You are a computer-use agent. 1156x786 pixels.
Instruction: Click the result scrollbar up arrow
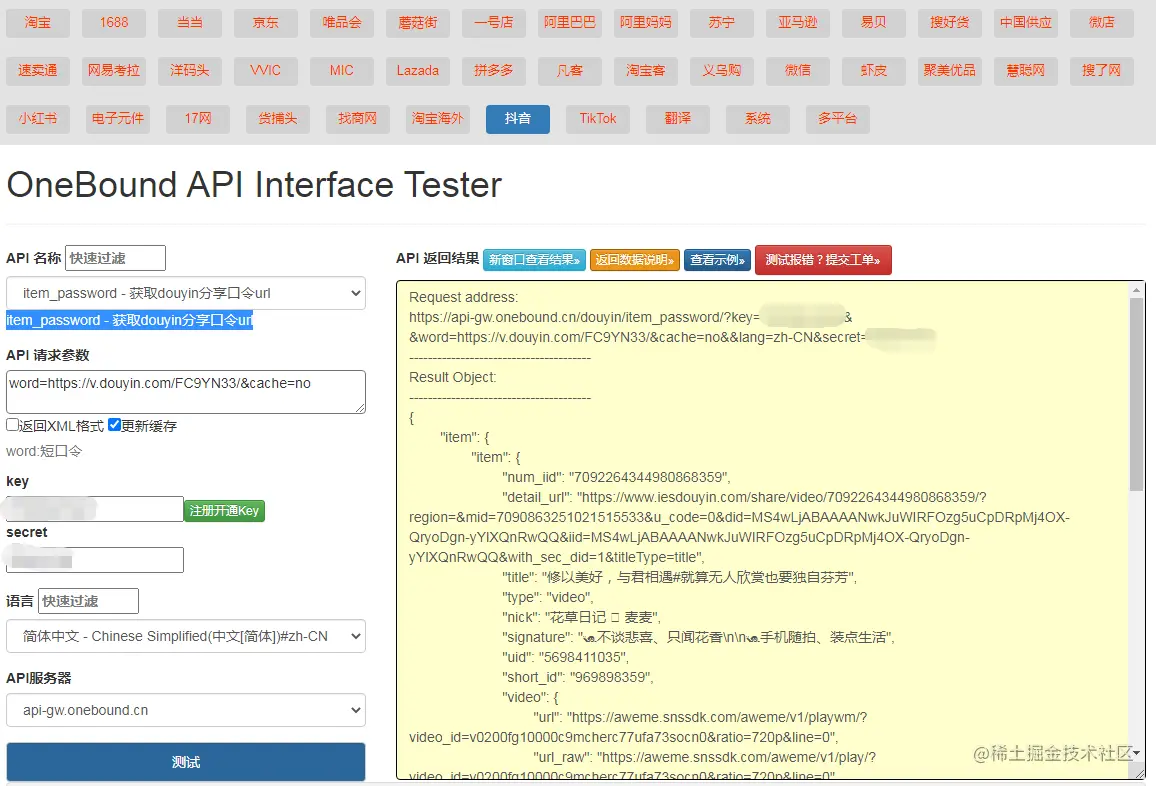pos(1136,289)
